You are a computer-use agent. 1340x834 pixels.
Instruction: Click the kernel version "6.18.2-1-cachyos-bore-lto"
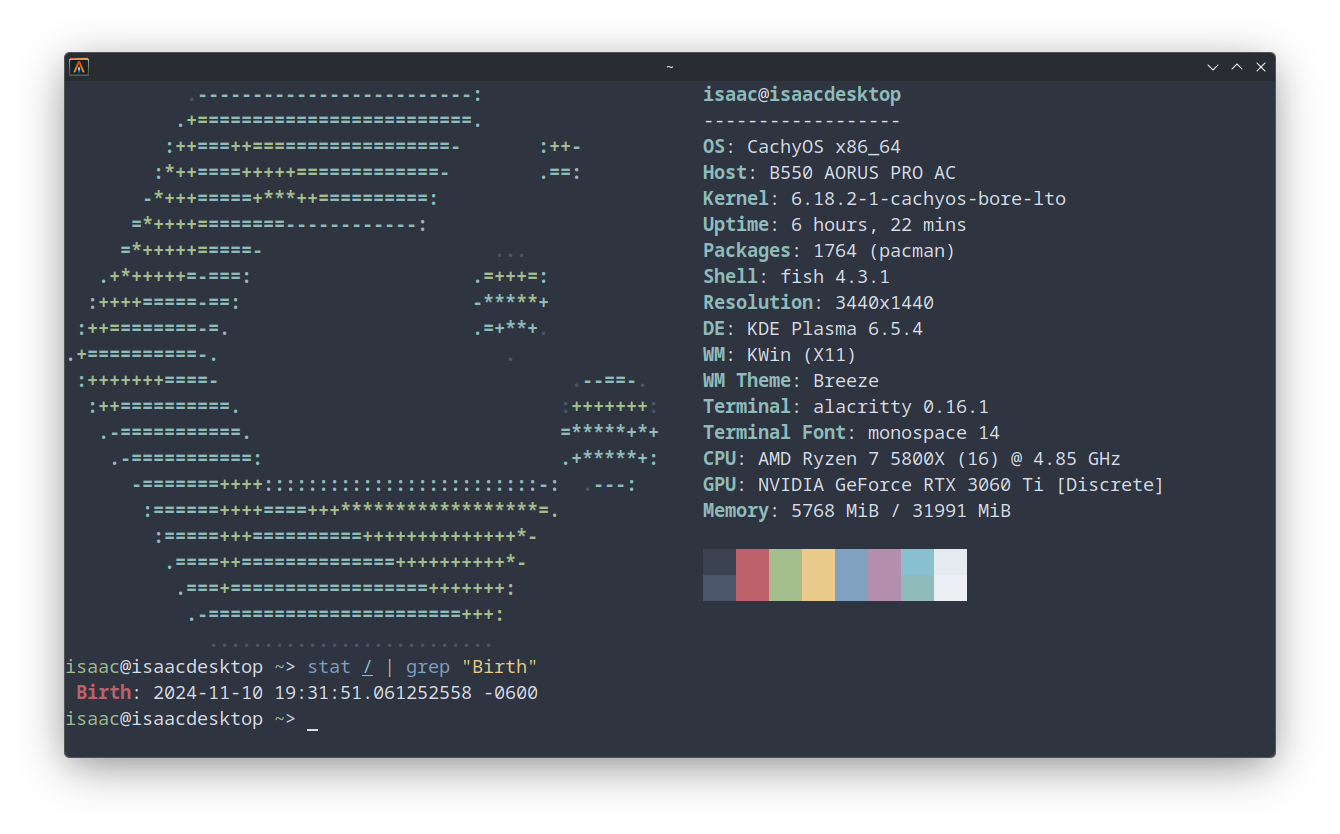(929, 199)
